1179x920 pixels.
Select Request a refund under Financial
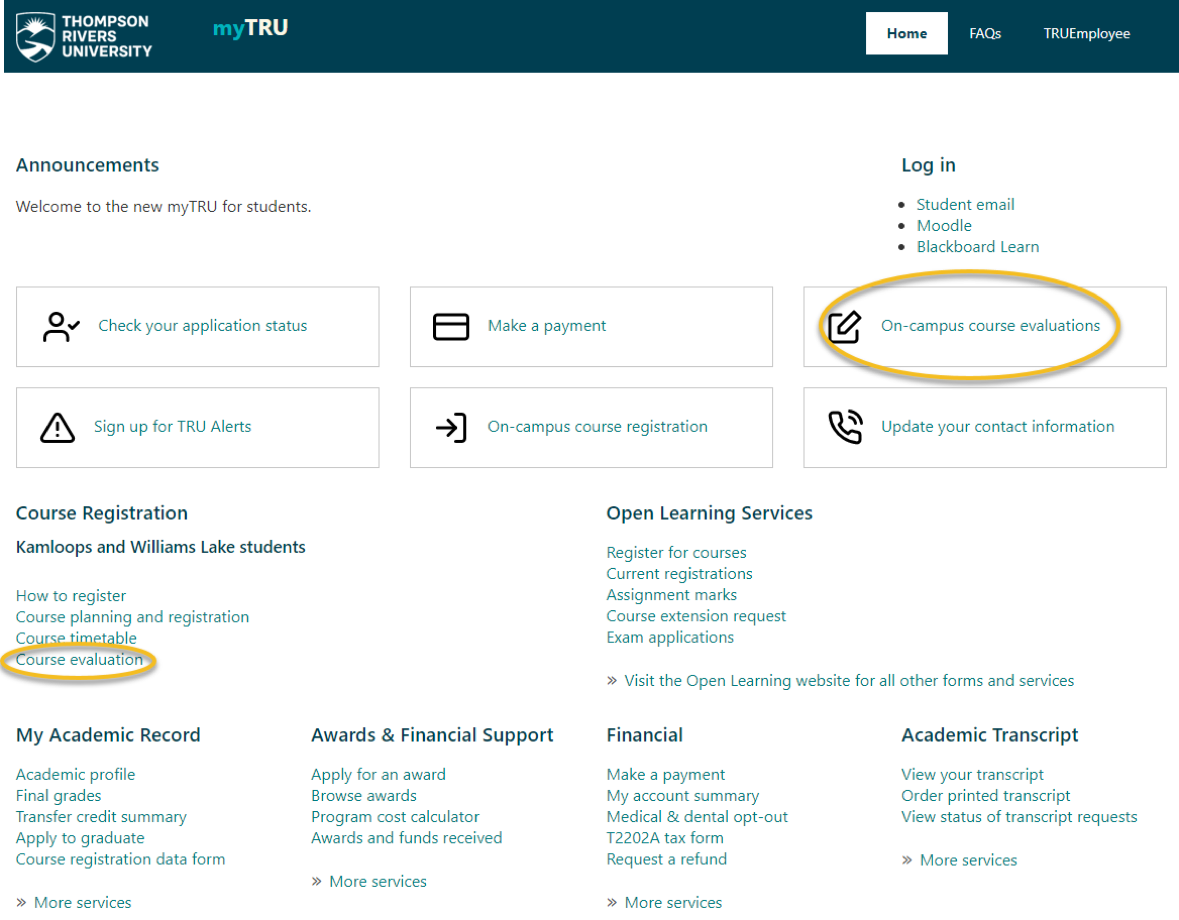point(667,859)
